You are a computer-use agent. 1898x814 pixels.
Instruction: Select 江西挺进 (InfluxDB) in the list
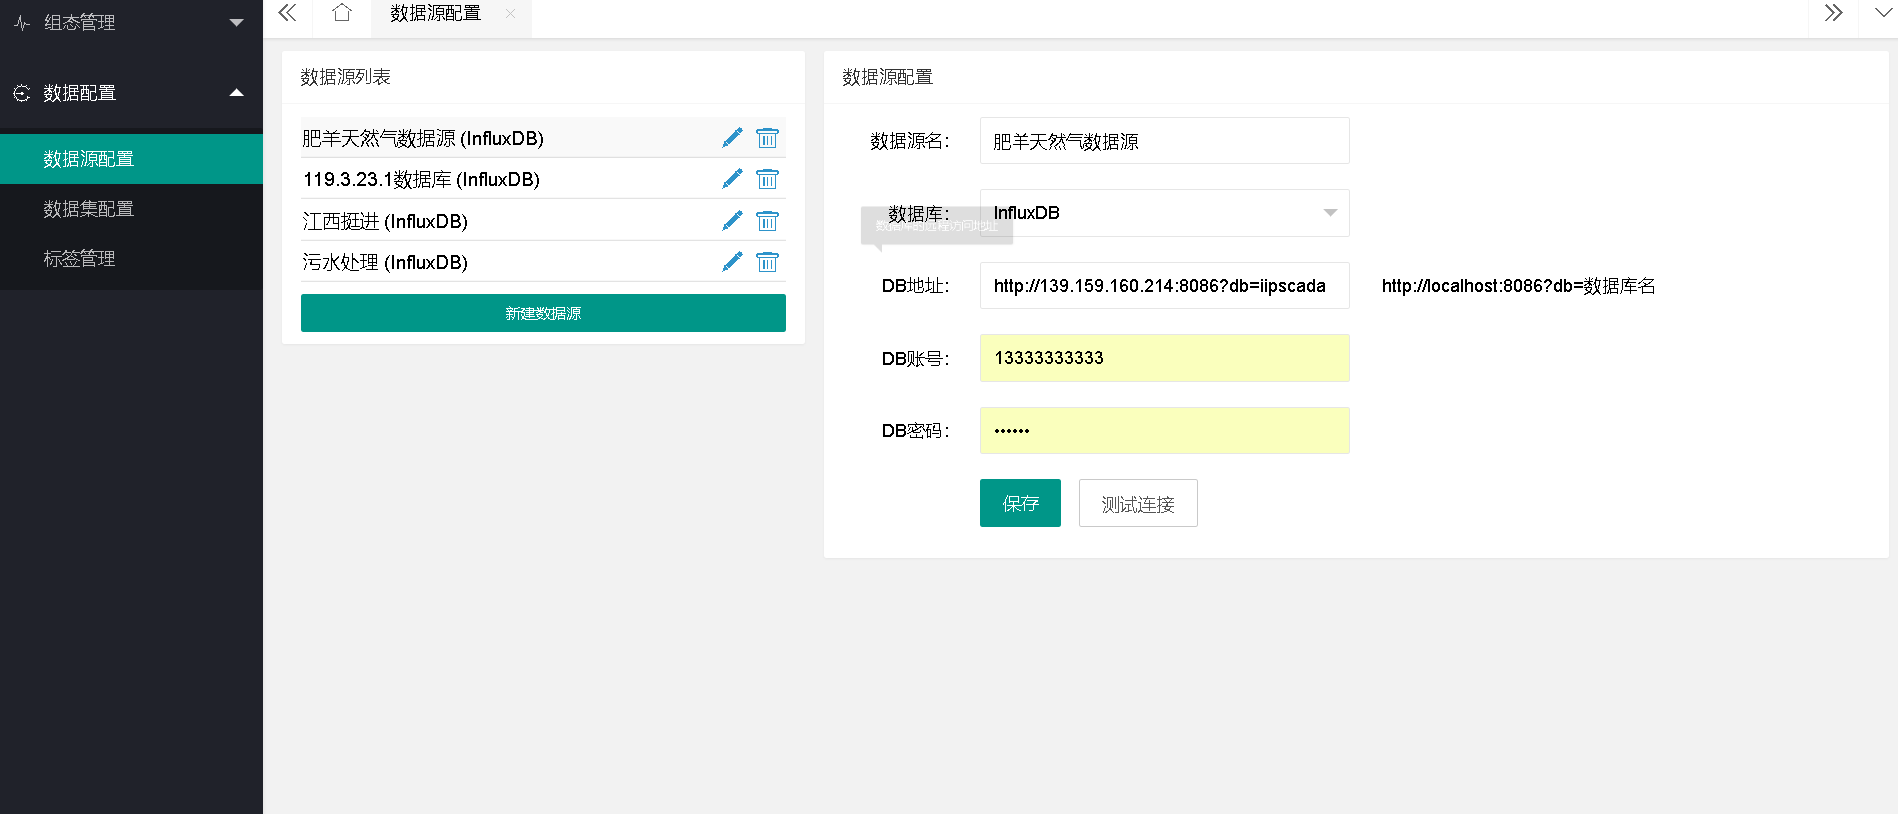[x=385, y=221]
